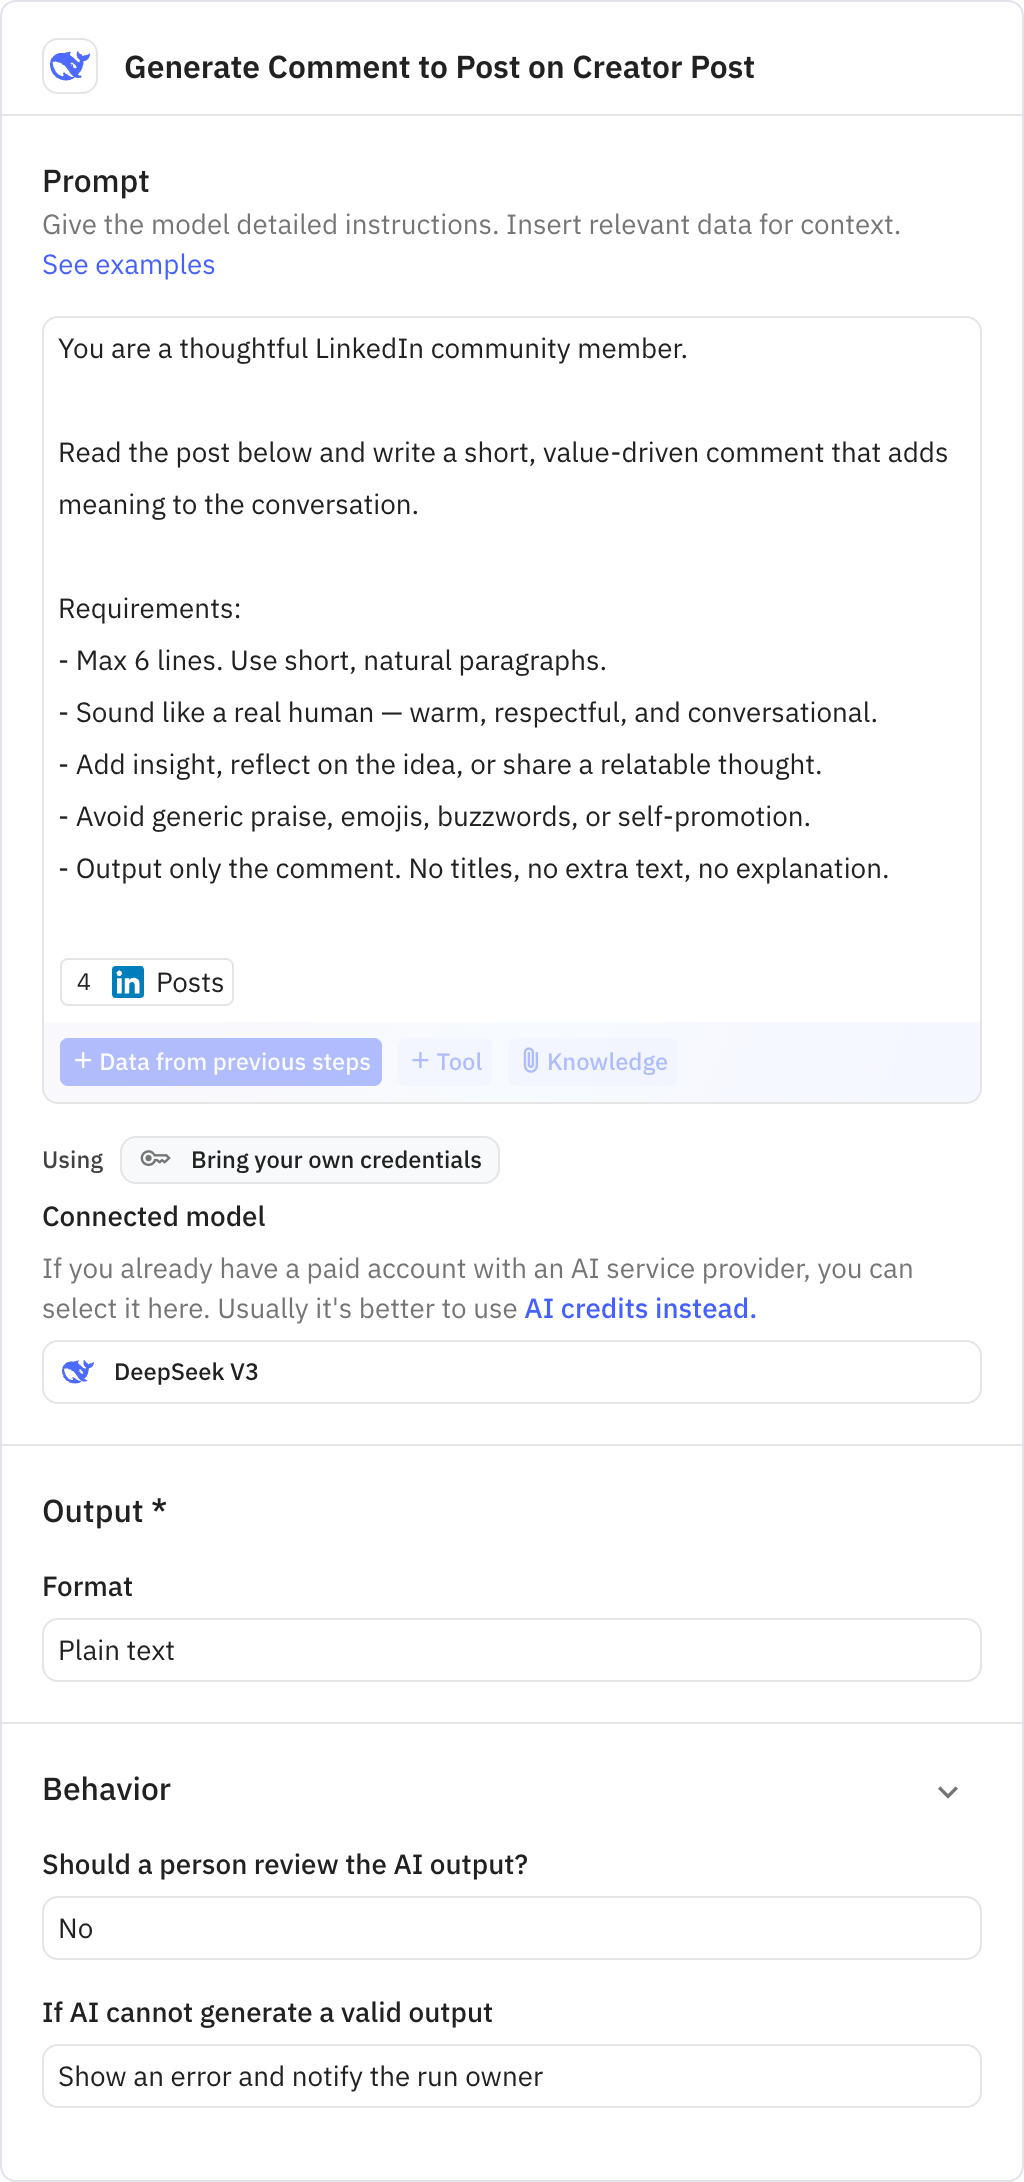Click the plus icon on the Tool button

(420, 1061)
